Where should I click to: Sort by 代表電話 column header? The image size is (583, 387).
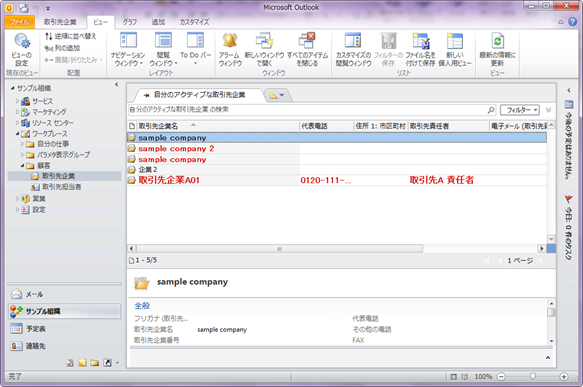[x=326, y=126]
